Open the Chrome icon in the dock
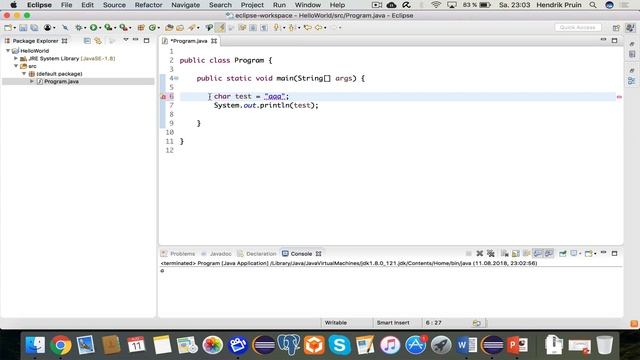Image resolution: width=640 pixels, height=360 pixels. 60,345
